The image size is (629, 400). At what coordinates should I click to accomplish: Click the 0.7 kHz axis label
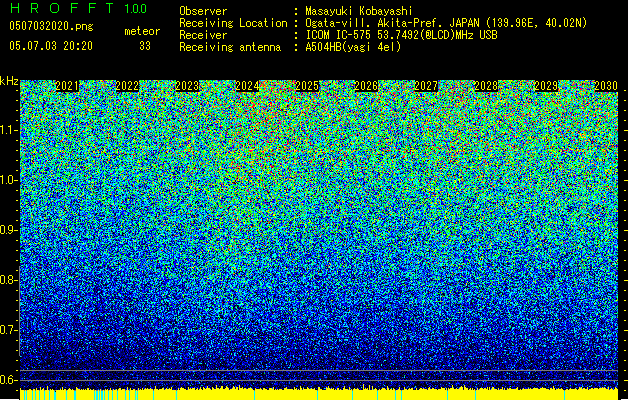(x=9, y=330)
